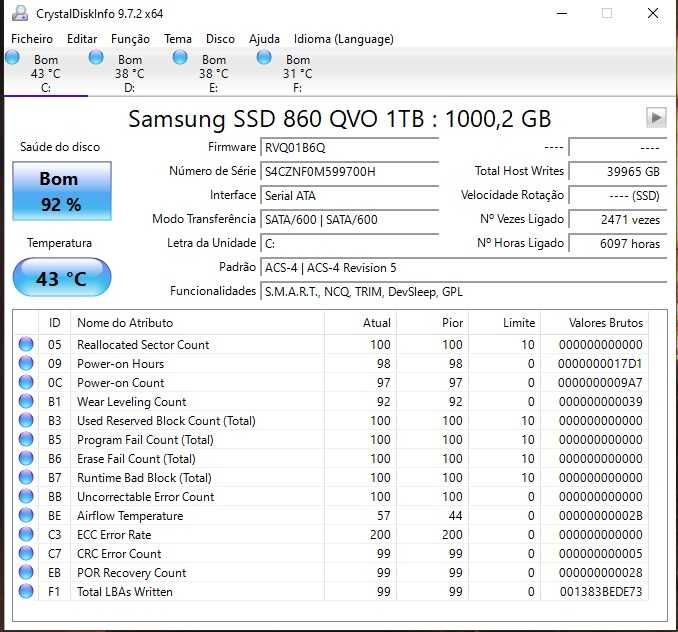Click the CrystalDiskInfo title bar app icon
678x632 pixels.
coord(19,13)
